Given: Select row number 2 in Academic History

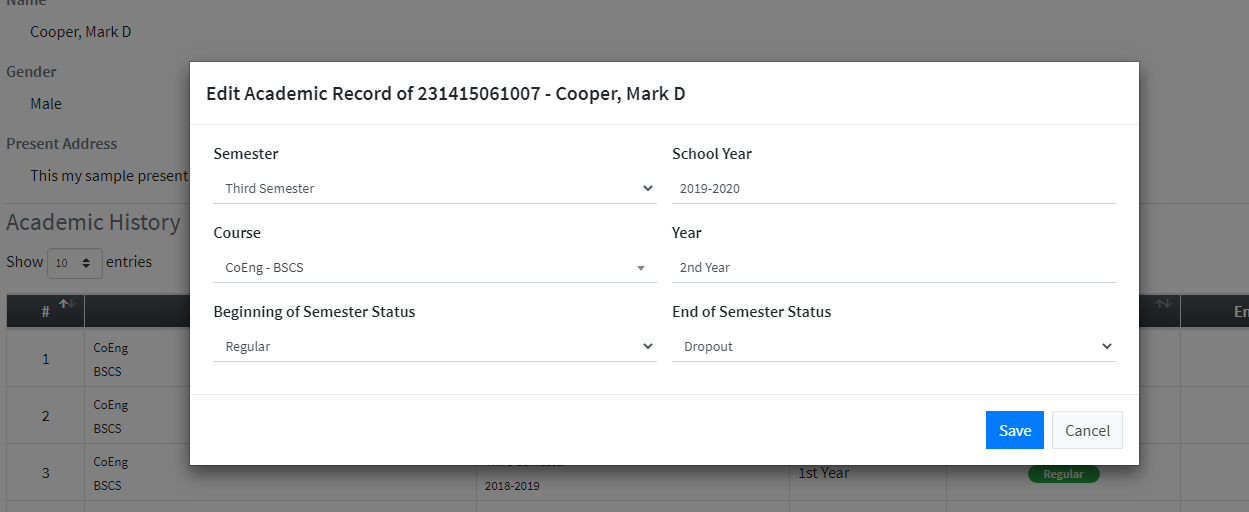Looking at the screenshot, I should pyautogui.click(x=45, y=416).
